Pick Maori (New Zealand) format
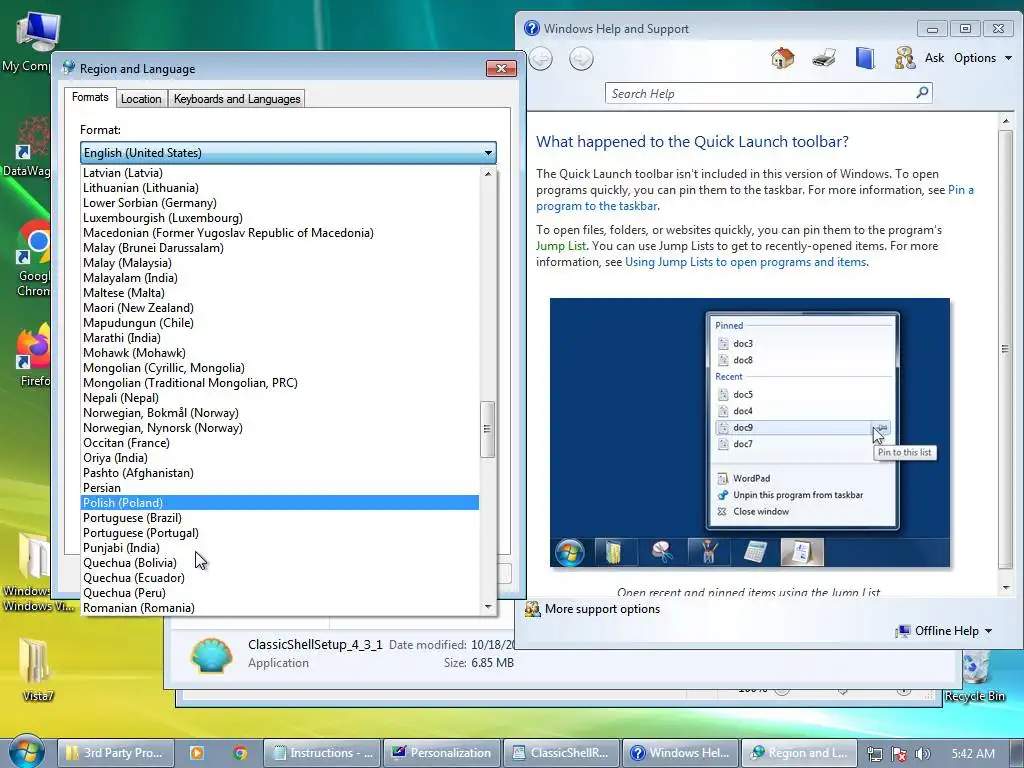 pos(280,308)
